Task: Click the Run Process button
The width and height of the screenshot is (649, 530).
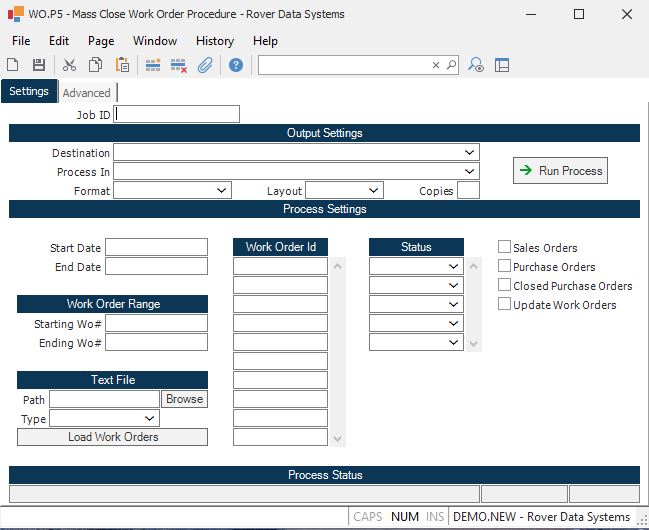Action: coord(560,171)
